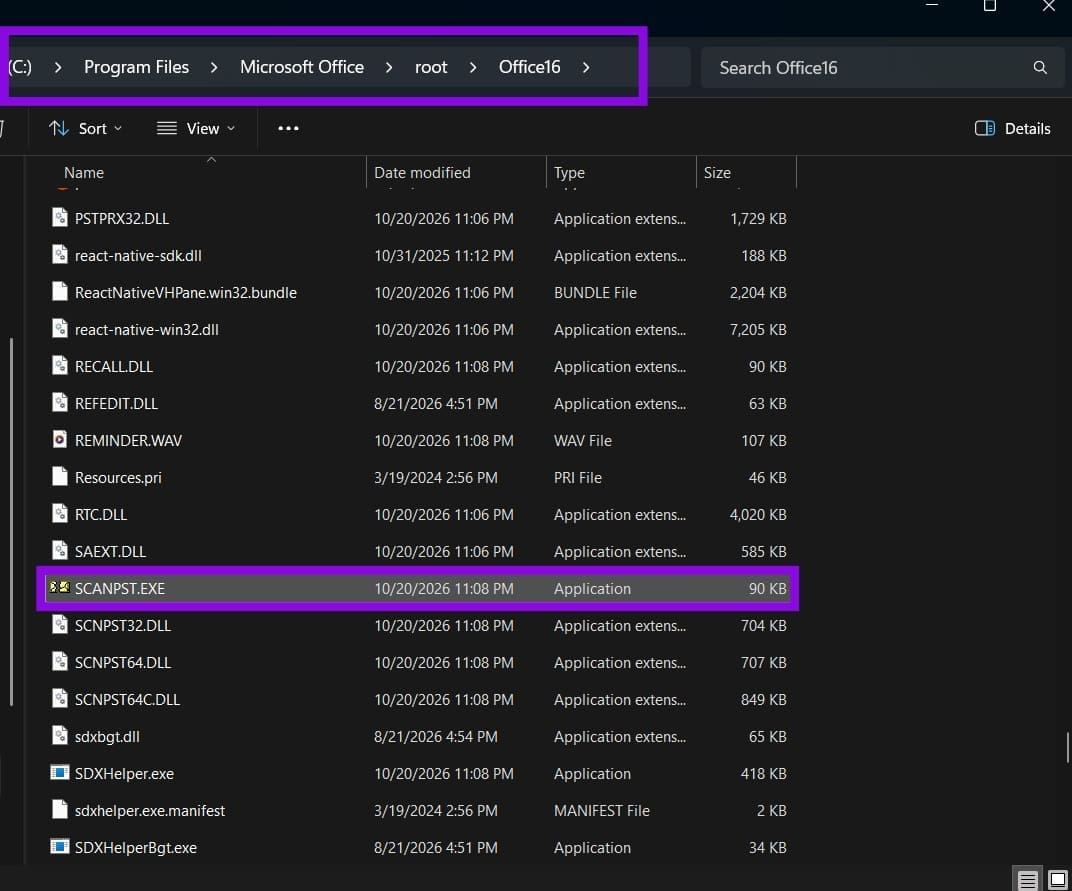Click the RECALL.DLL file icon
The height and width of the screenshot is (891, 1072).
[59, 366]
